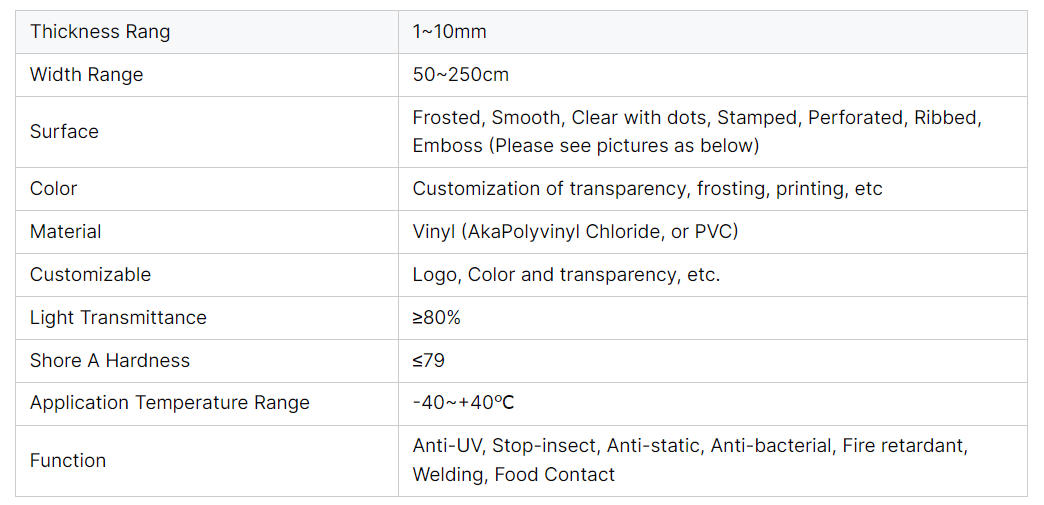
Task: Click the Material row label
Action: [x=65, y=232]
